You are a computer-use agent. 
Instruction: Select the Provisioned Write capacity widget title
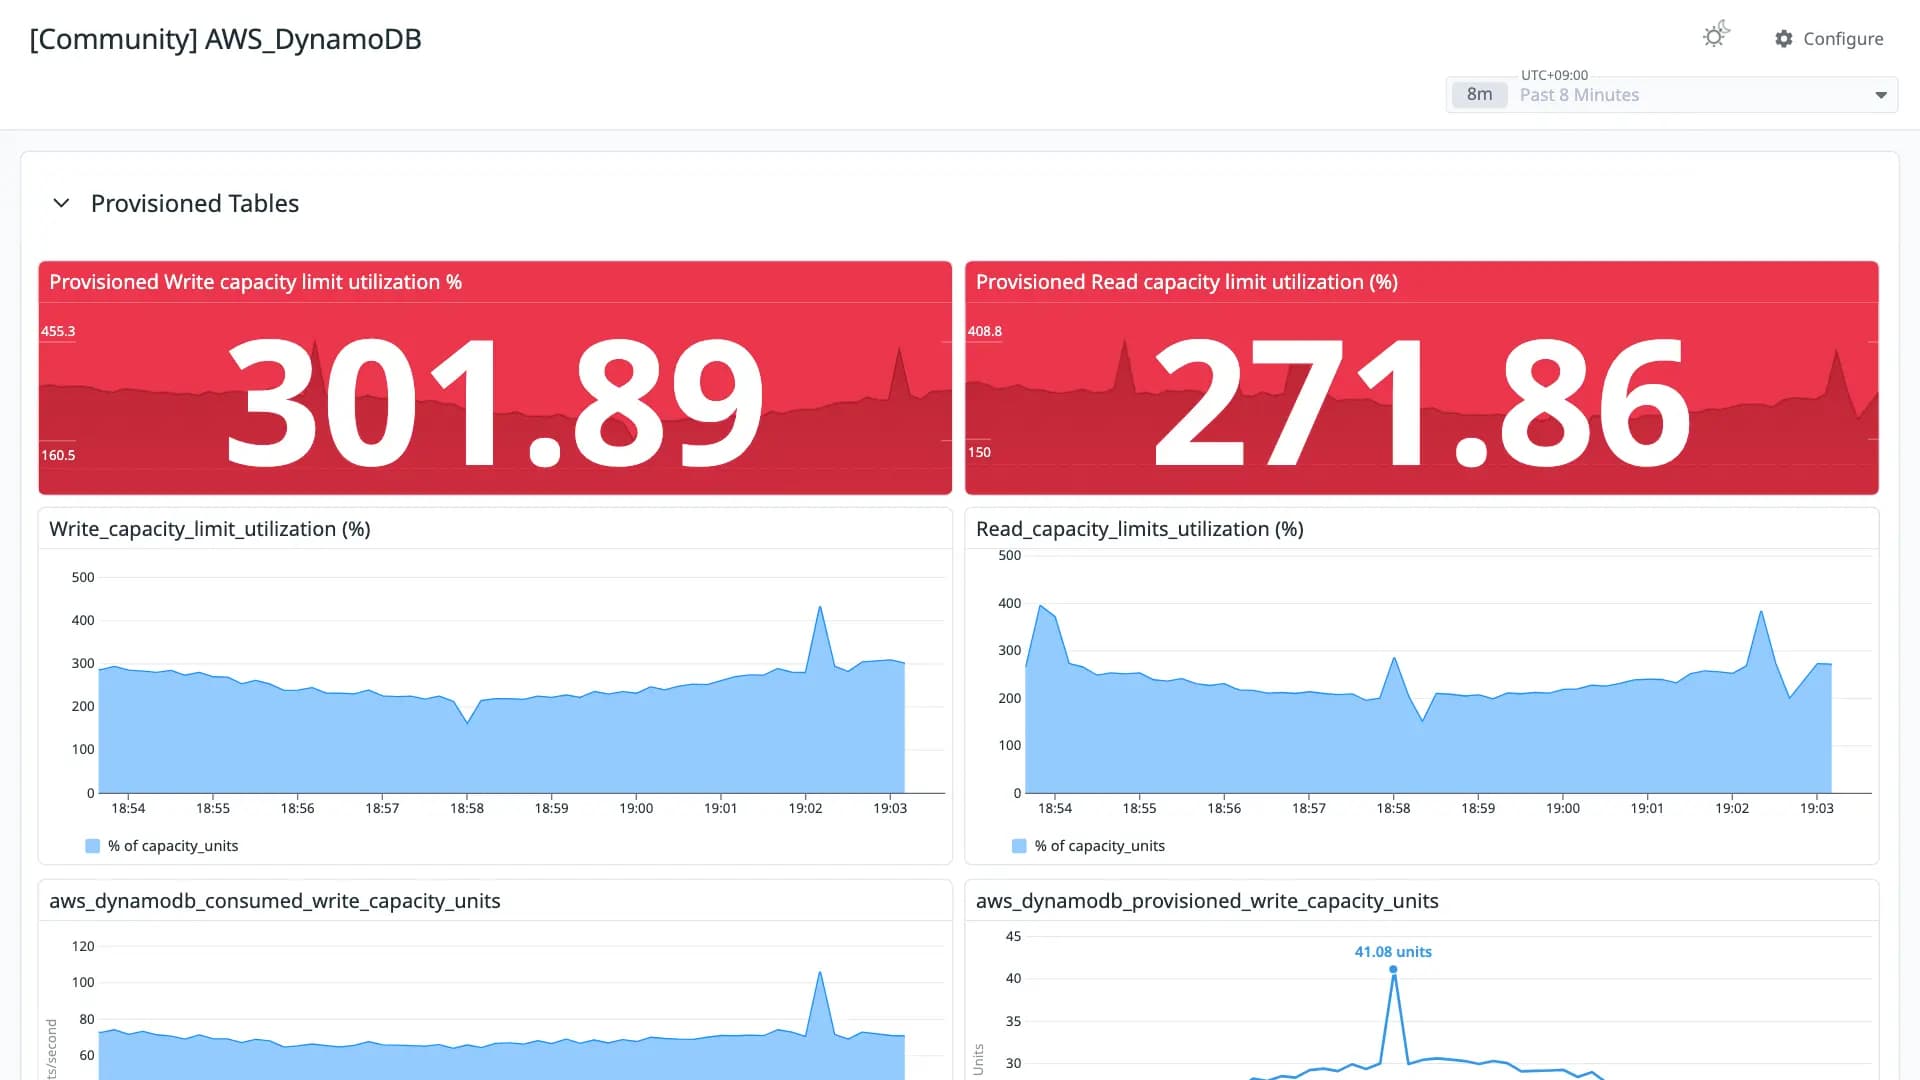tap(255, 282)
